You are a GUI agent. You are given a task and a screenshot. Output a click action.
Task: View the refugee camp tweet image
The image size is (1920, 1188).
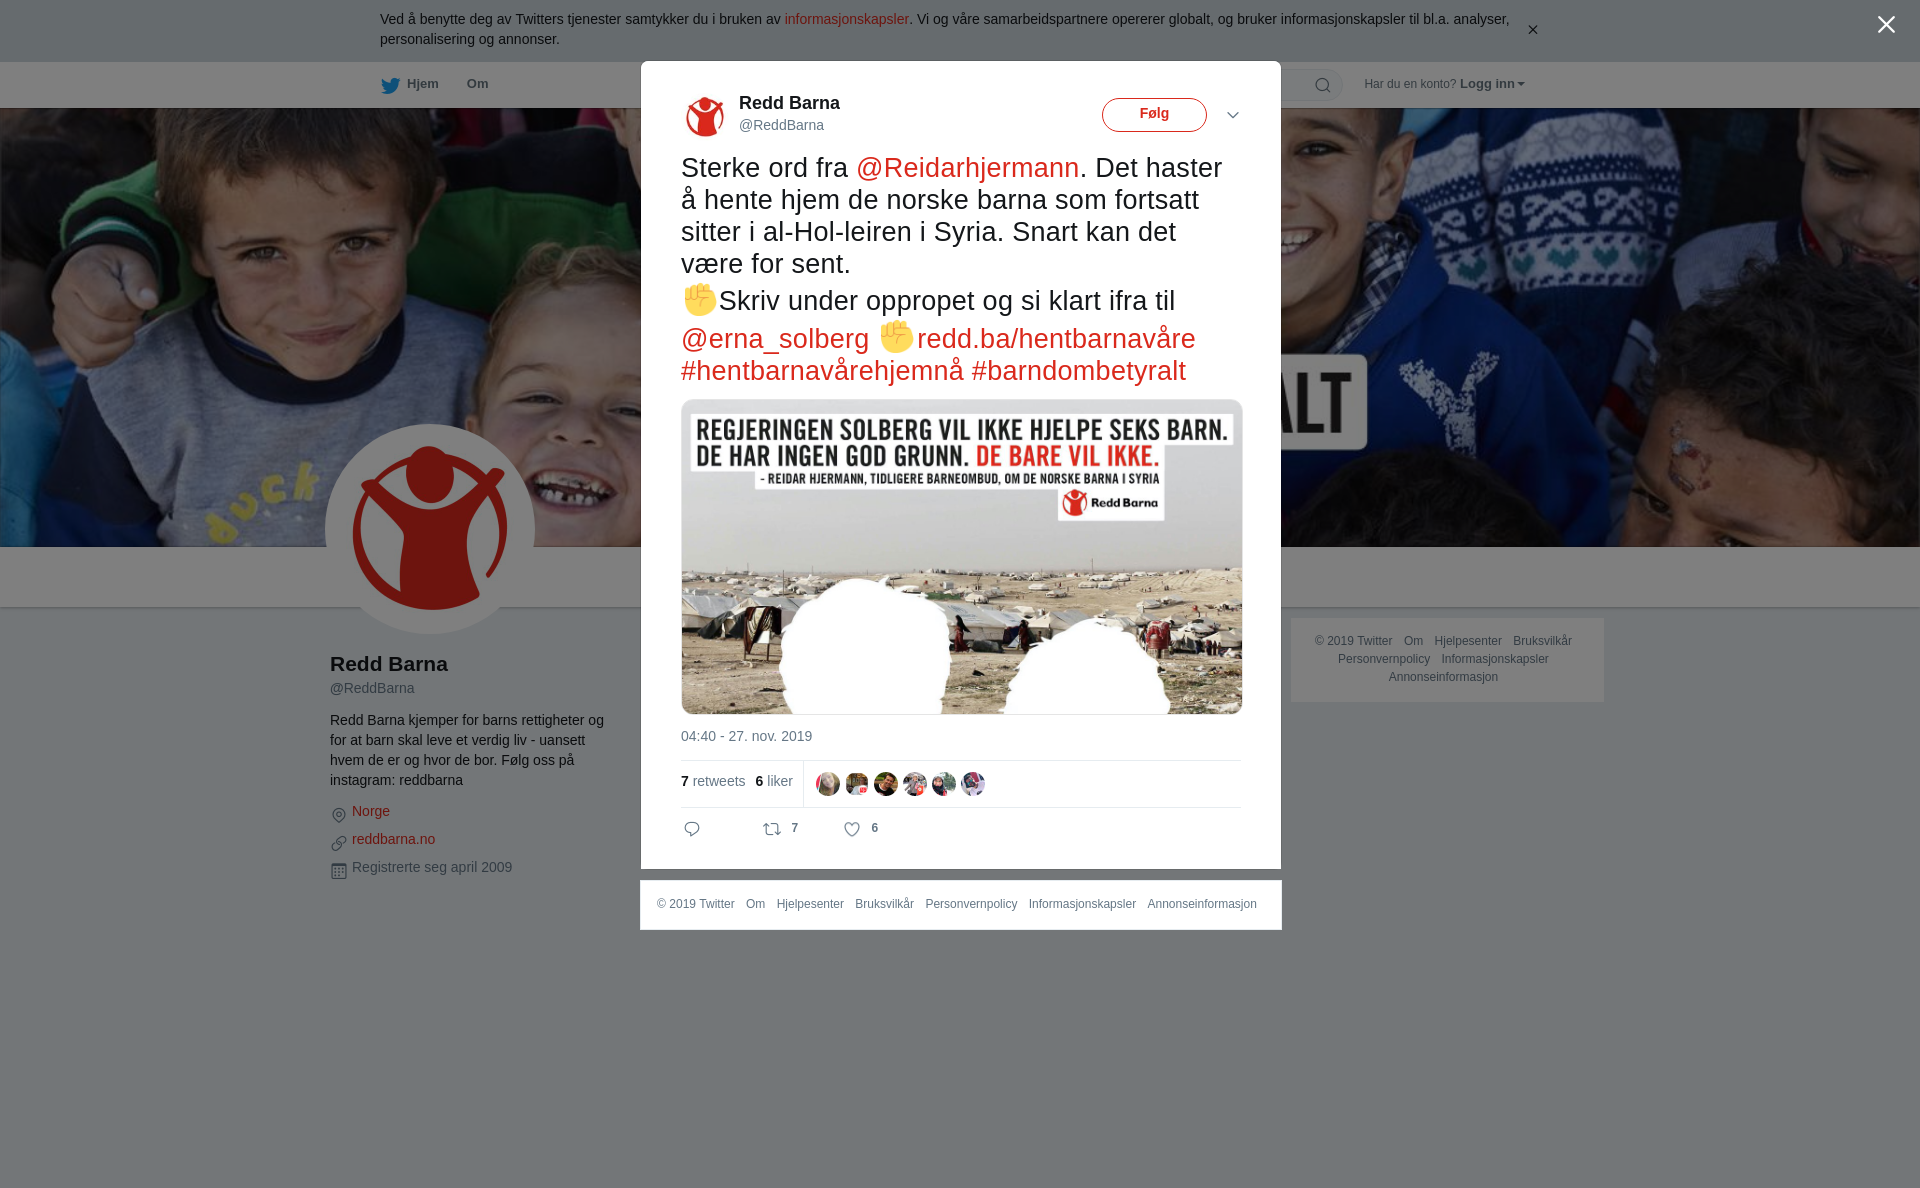(962, 557)
